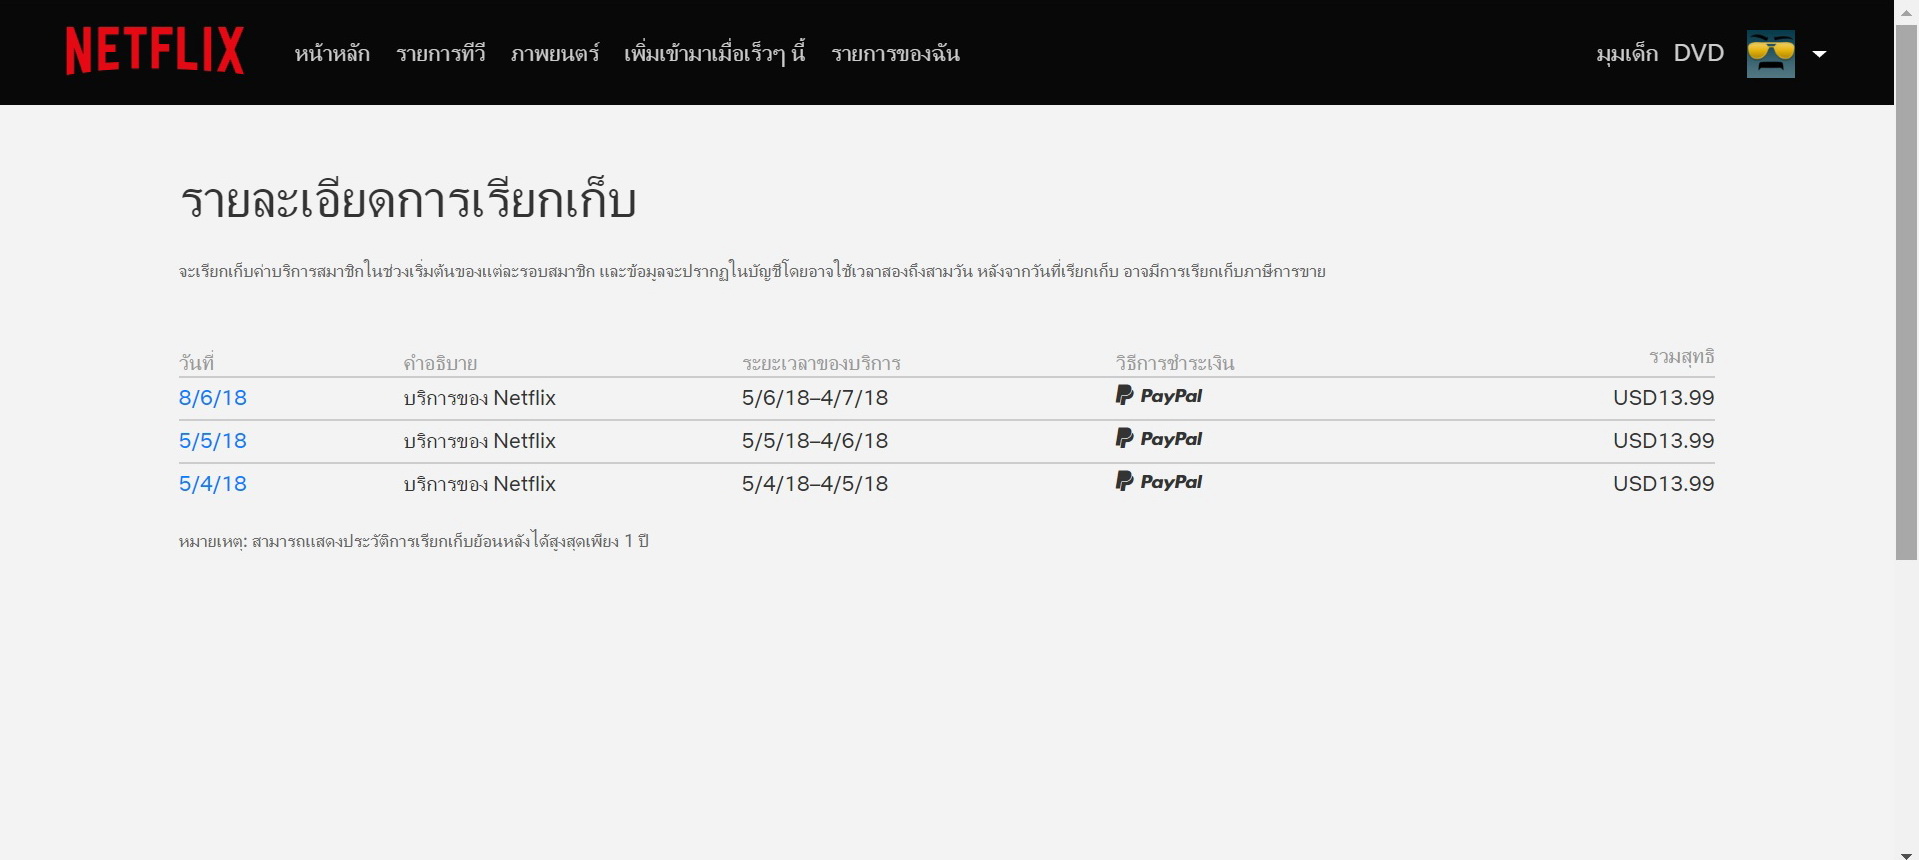Select เพิ่มเข้ามาเมื่อเร็วๆ นี้ menu item
Screen dimensions: 1919x860
tap(714, 54)
